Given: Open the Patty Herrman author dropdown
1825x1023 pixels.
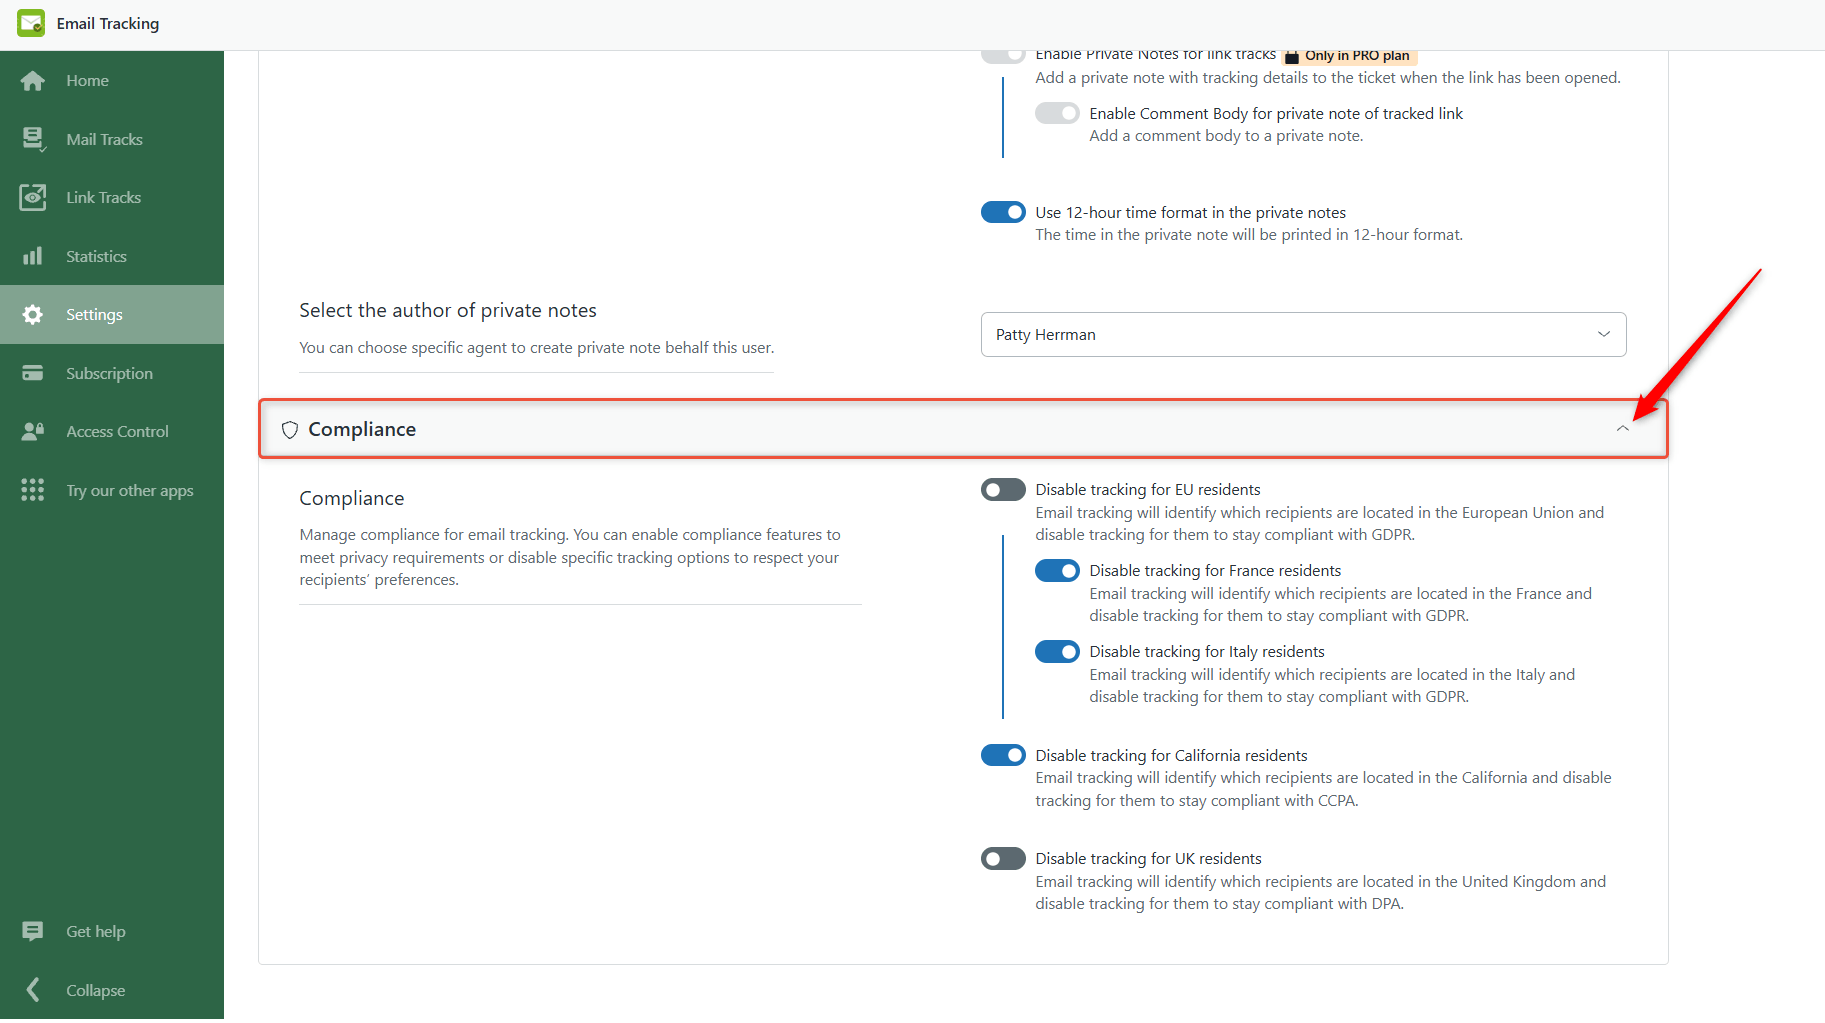Looking at the screenshot, I should pyautogui.click(x=1303, y=335).
